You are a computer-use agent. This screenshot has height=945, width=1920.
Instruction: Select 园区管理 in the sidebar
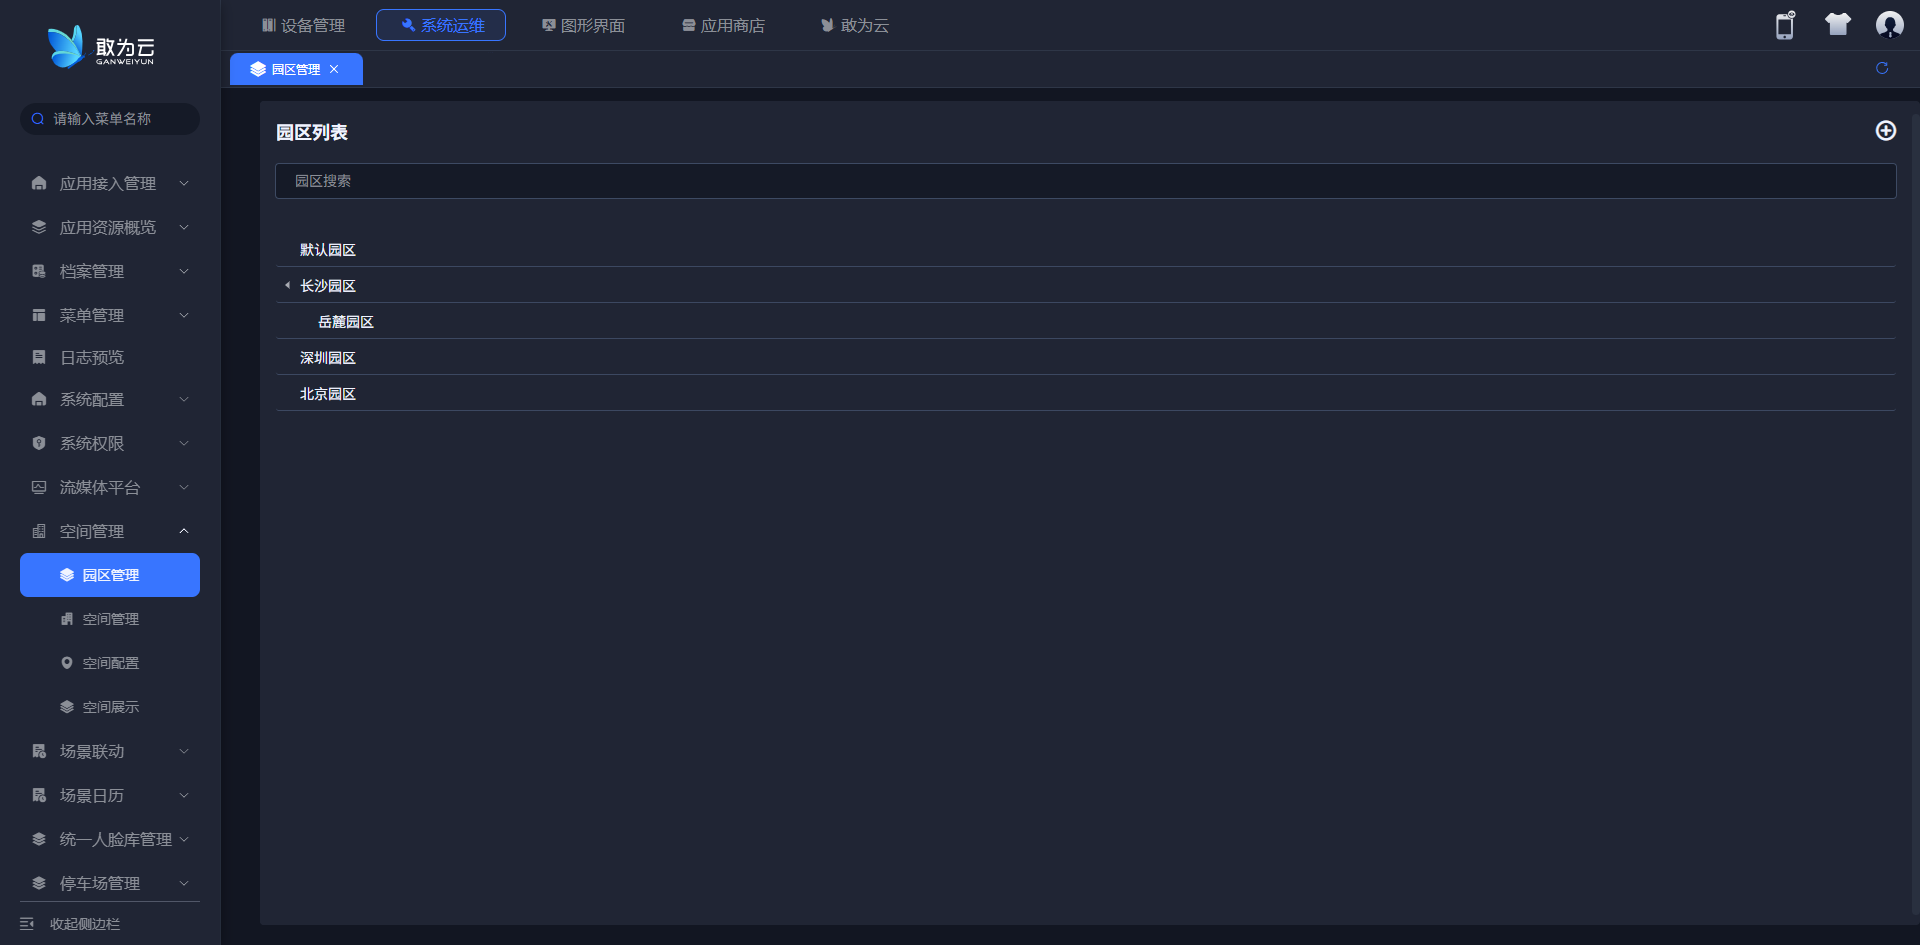click(x=110, y=575)
